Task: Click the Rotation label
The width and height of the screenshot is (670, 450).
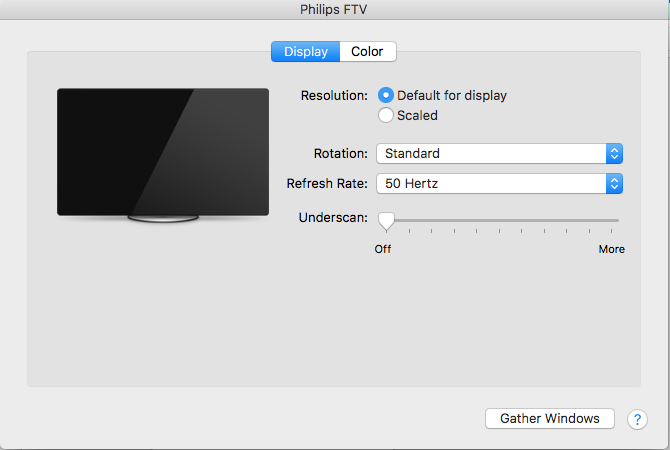Action: point(341,153)
